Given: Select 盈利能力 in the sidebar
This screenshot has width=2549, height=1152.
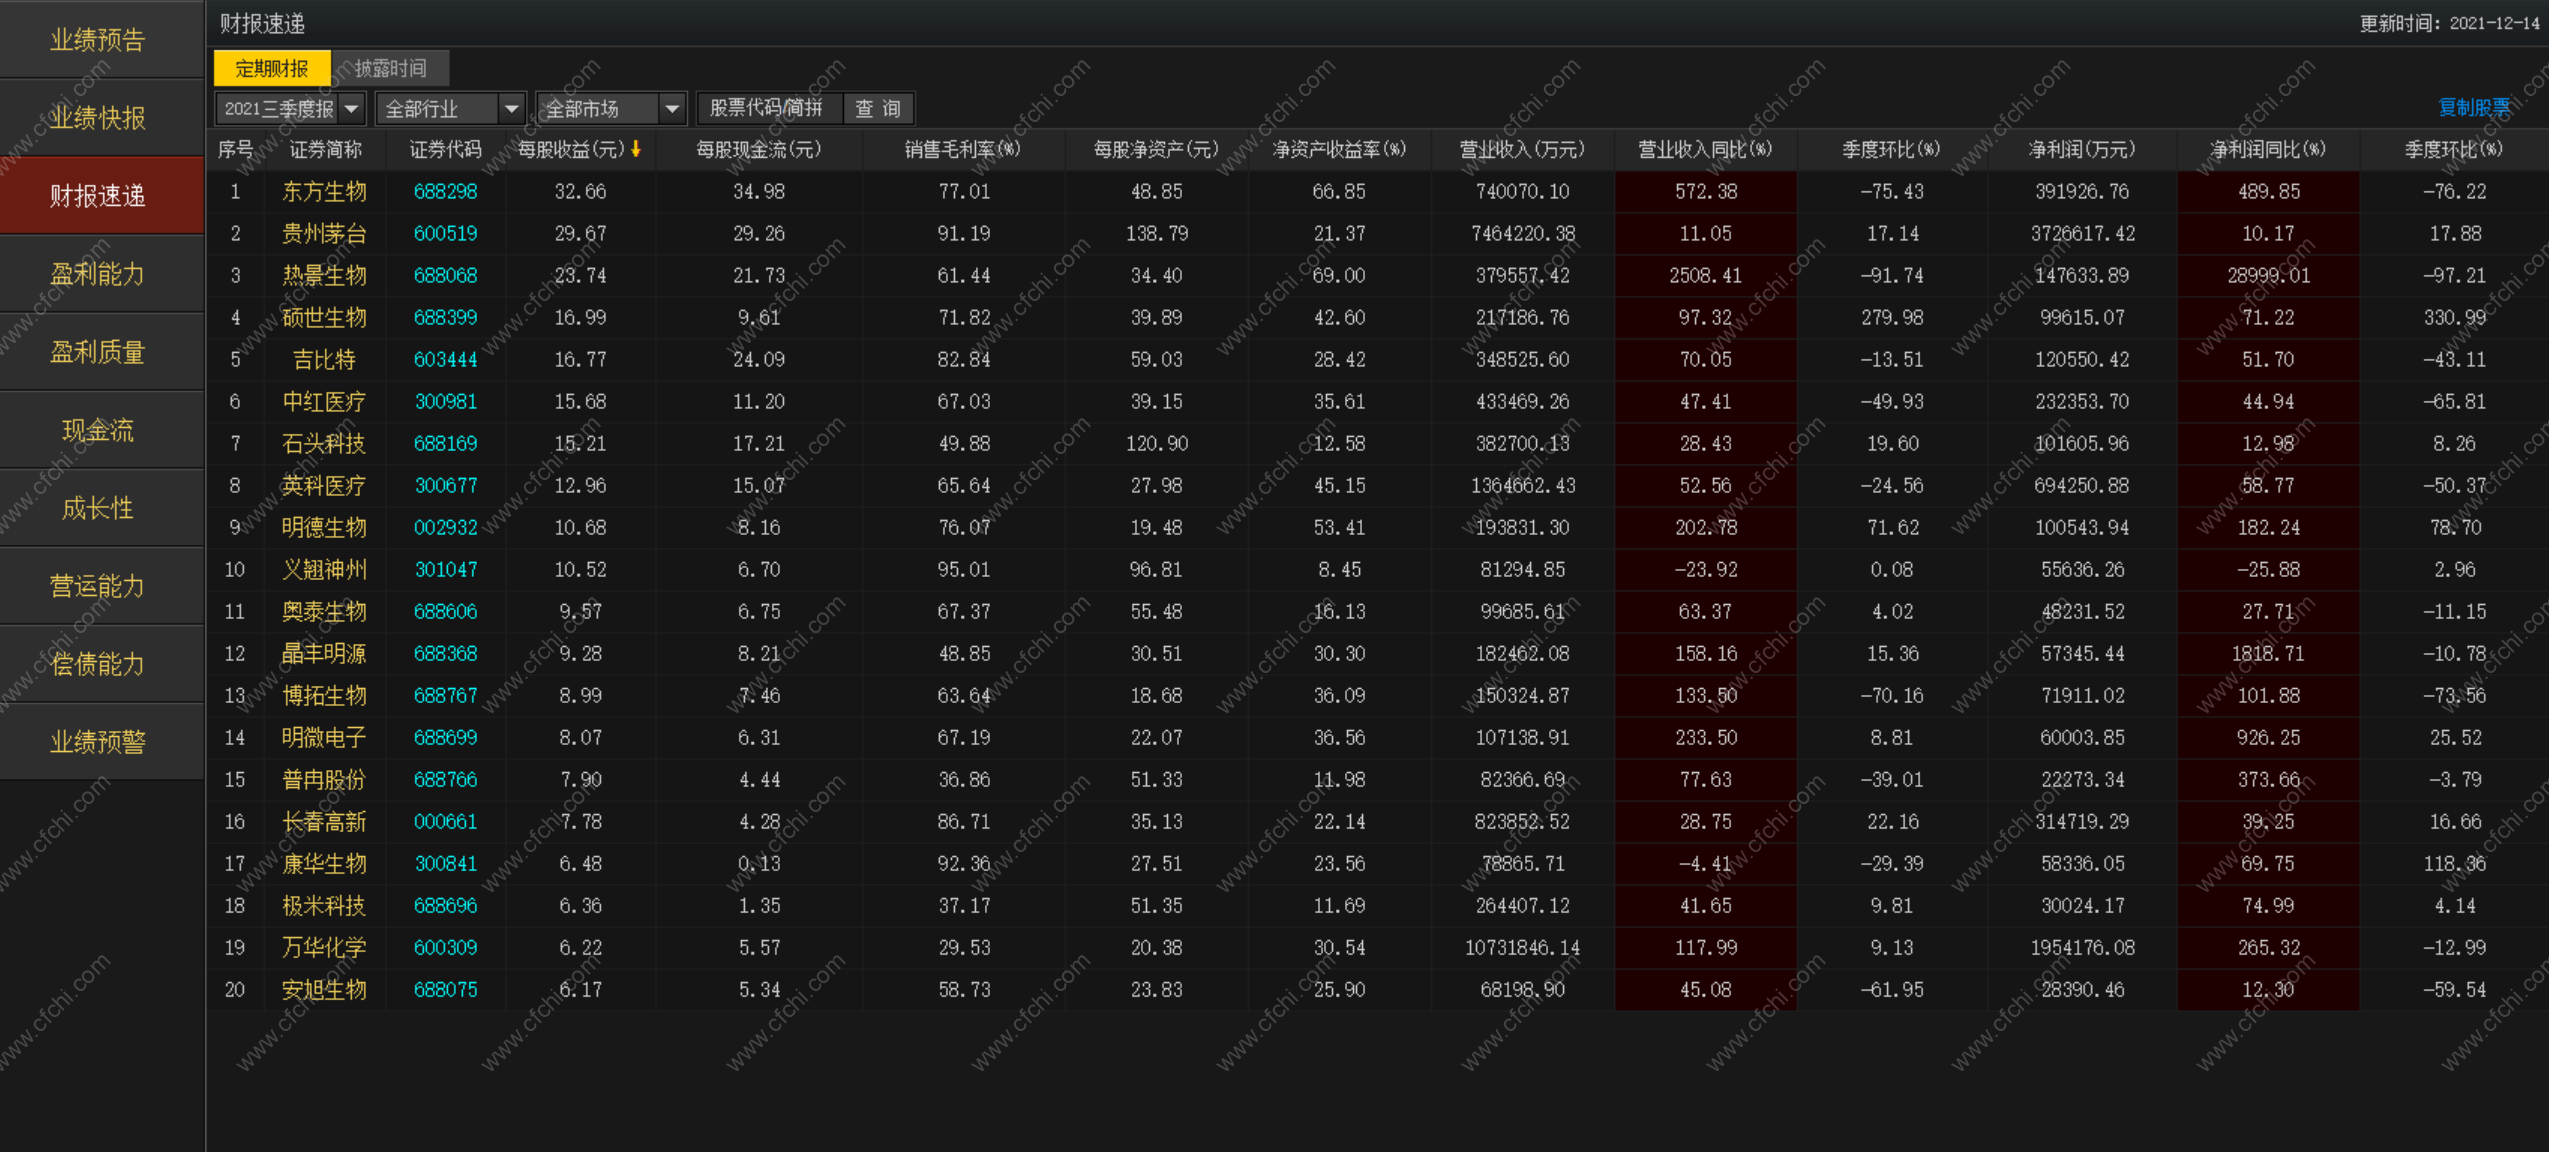Looking at the screenshot, I should pyautogui.click(x=98, y=274).
